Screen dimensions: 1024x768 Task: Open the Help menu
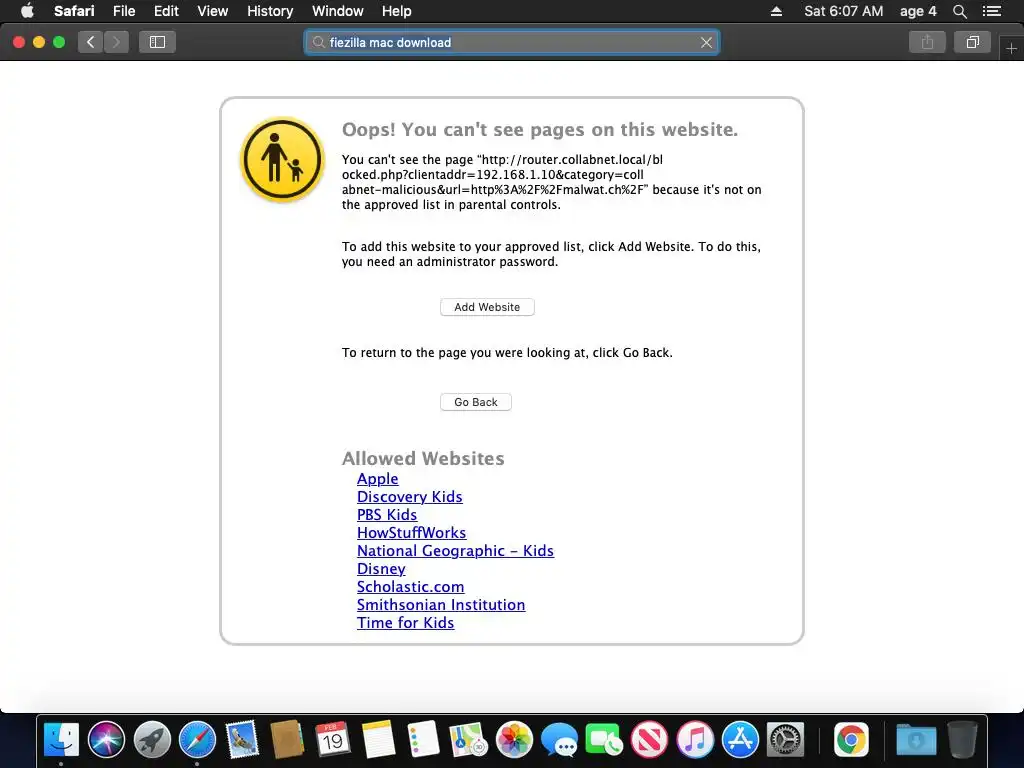coord(396,11)
